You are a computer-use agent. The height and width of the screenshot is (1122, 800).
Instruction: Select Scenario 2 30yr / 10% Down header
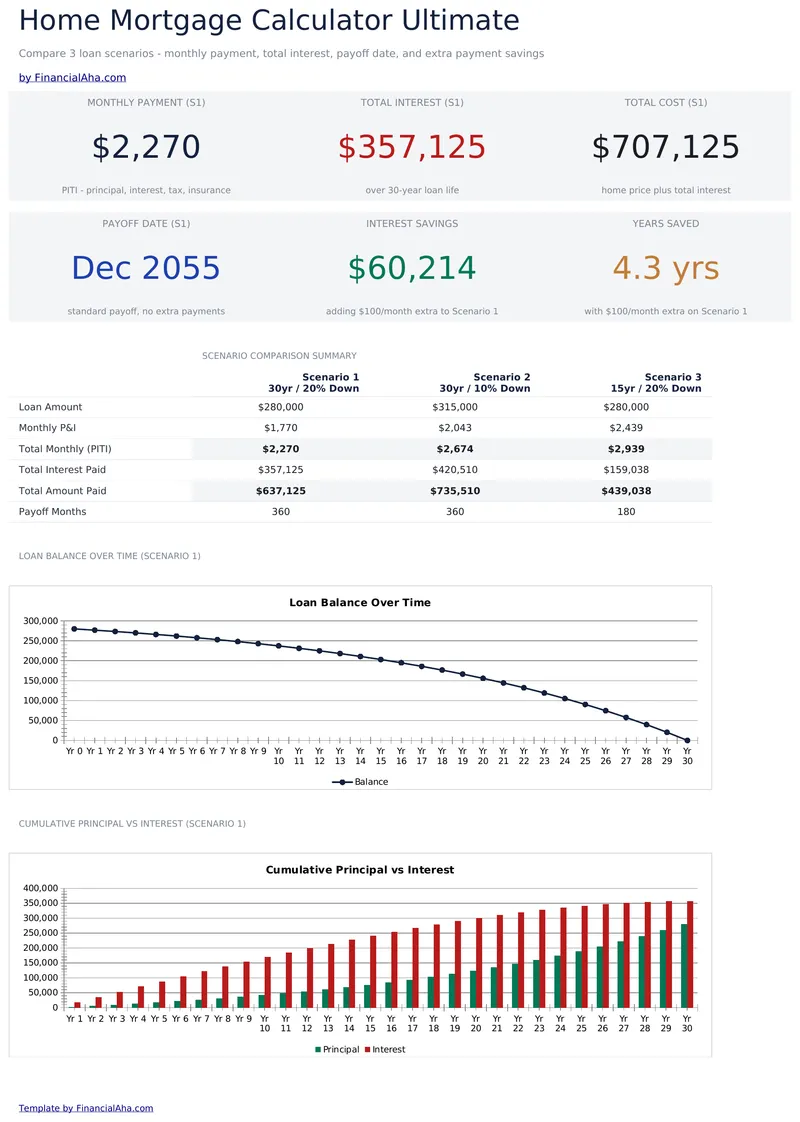pos(484,383)
